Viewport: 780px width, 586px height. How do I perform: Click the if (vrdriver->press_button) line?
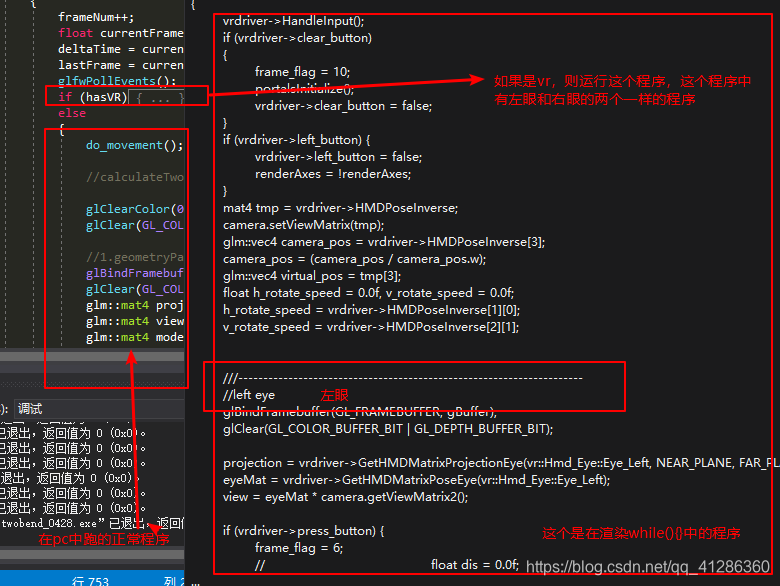point(303,531)
